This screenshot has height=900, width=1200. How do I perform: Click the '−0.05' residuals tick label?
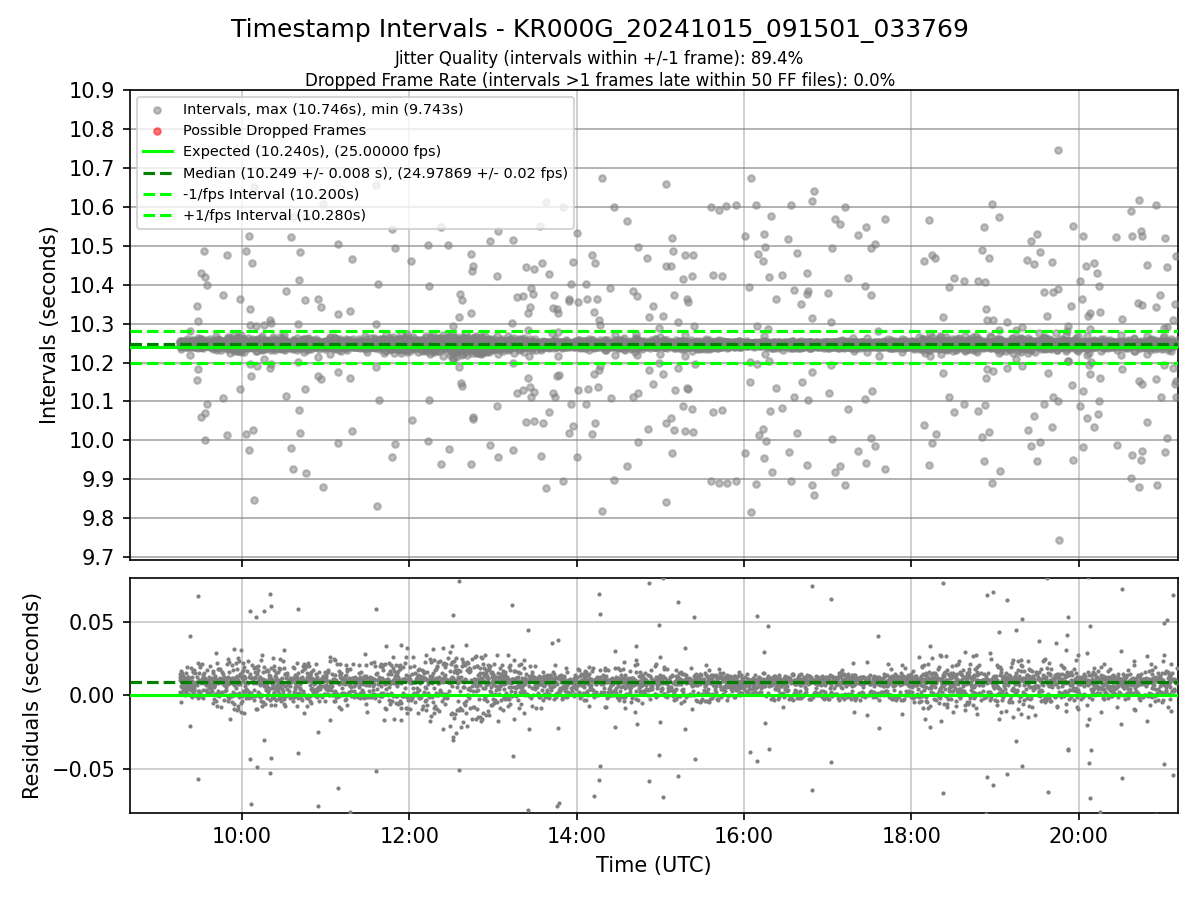(83, 769)
